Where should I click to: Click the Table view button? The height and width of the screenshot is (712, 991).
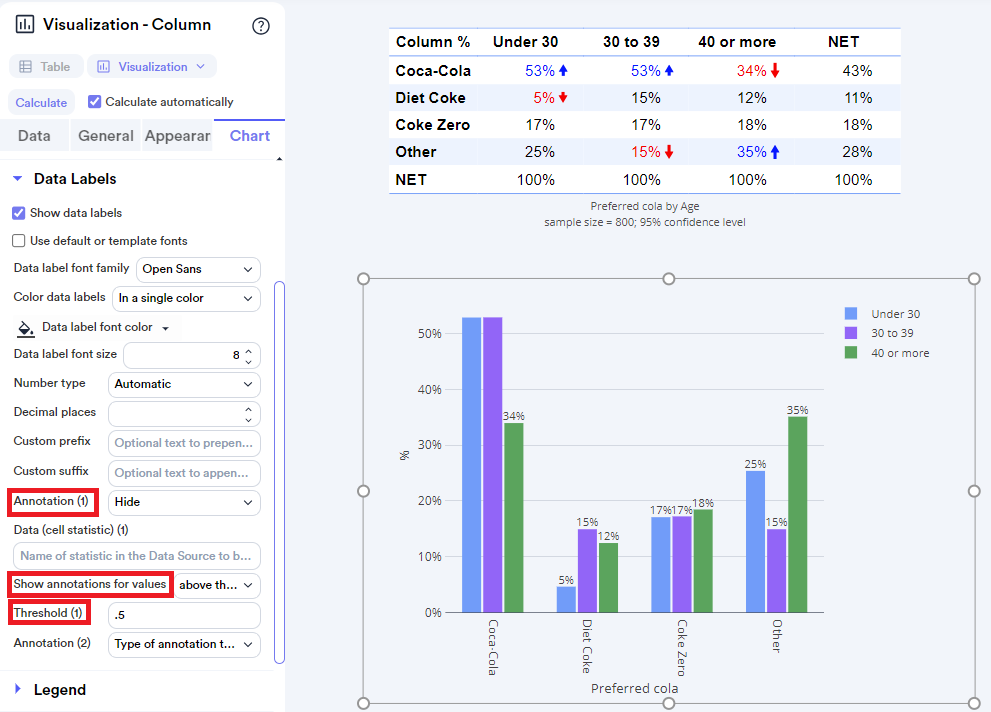46,66
